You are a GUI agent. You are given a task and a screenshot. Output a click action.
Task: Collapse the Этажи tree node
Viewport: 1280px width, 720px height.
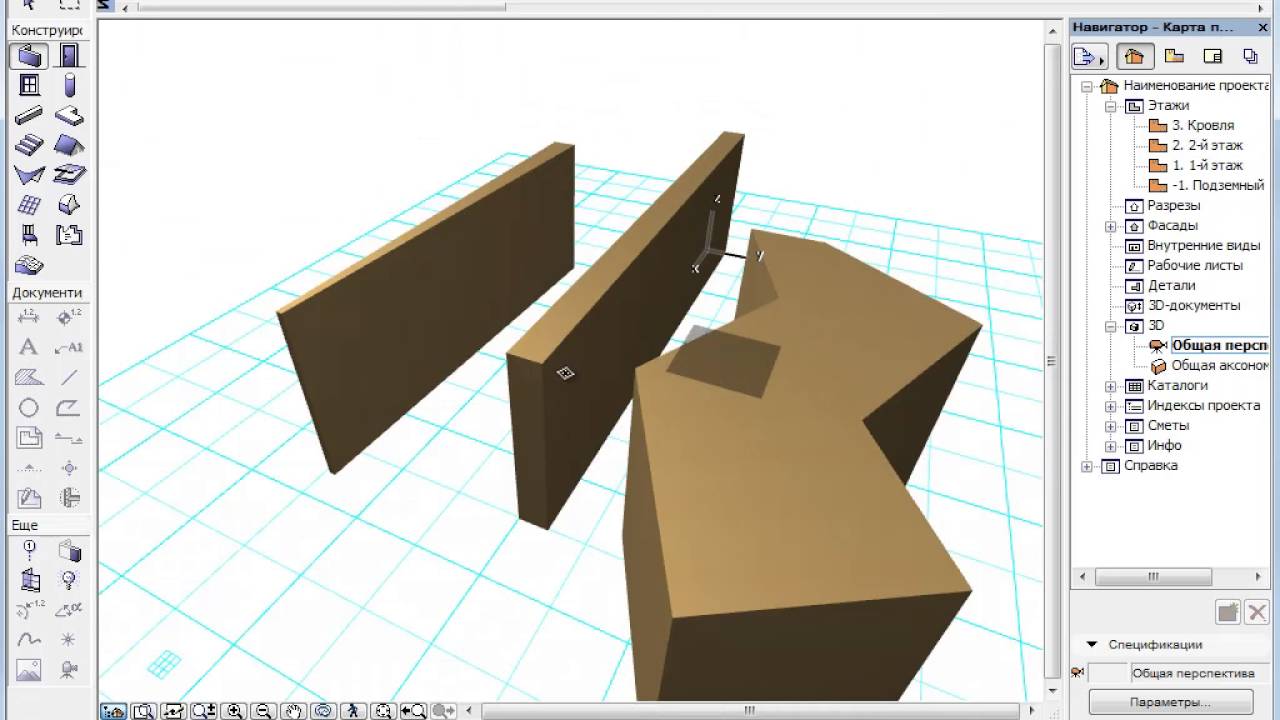click(x=1110, y=106)
